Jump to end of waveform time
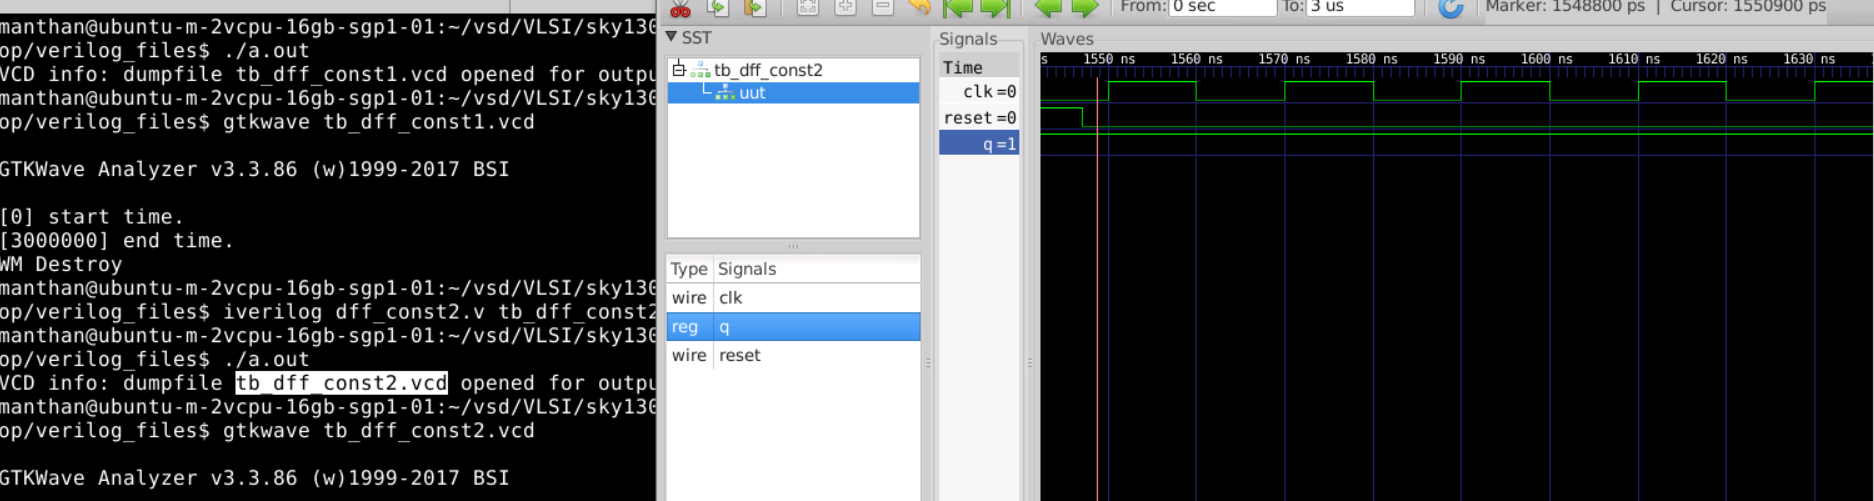Screen dimensions: 1874x501 (x=995, y=8)
